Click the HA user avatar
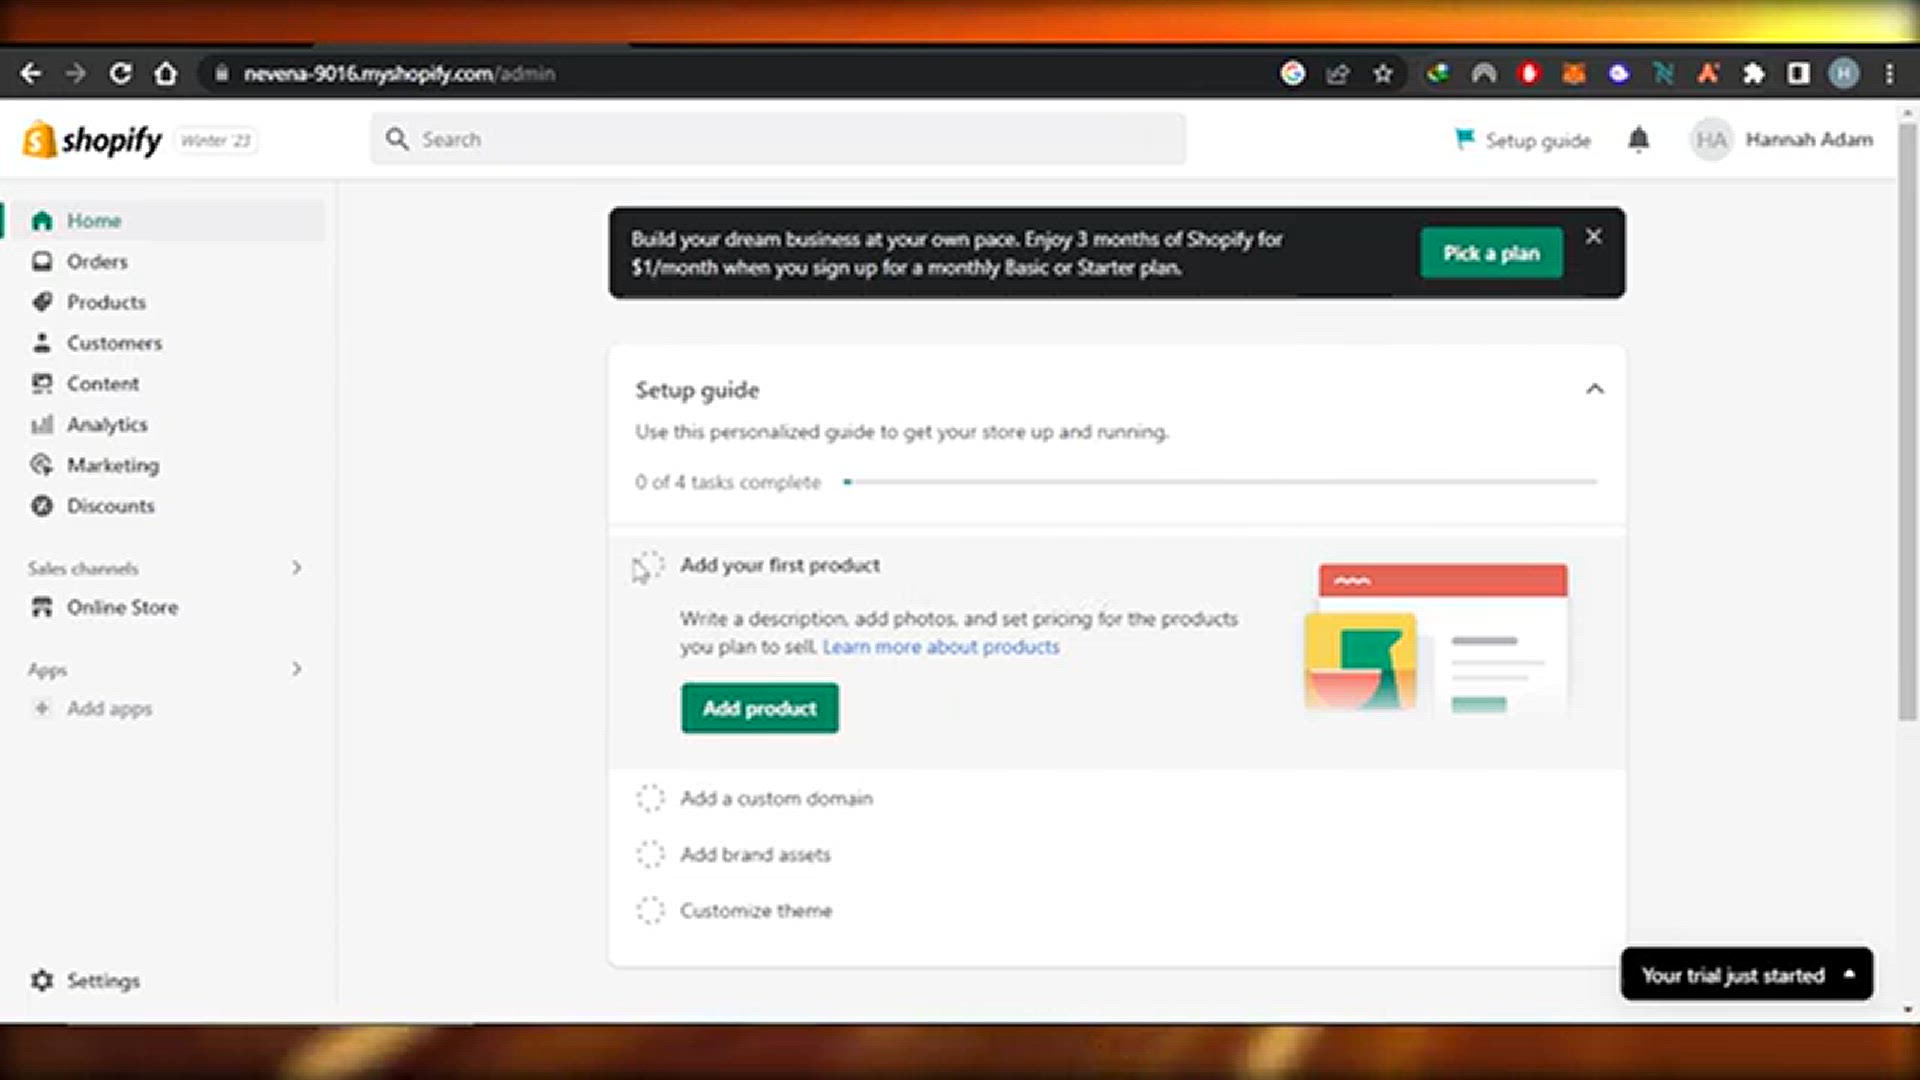 tap(1711, 140)
